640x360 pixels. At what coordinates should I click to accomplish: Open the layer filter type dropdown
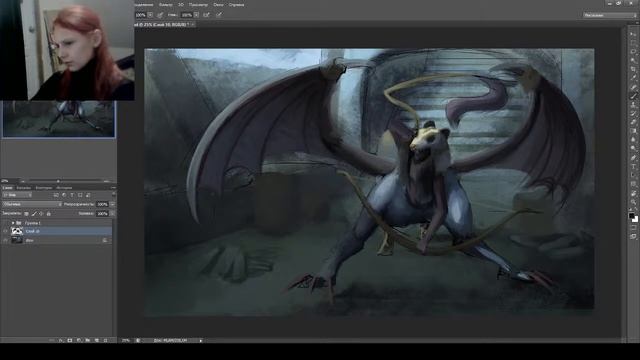tap(18, 195)
